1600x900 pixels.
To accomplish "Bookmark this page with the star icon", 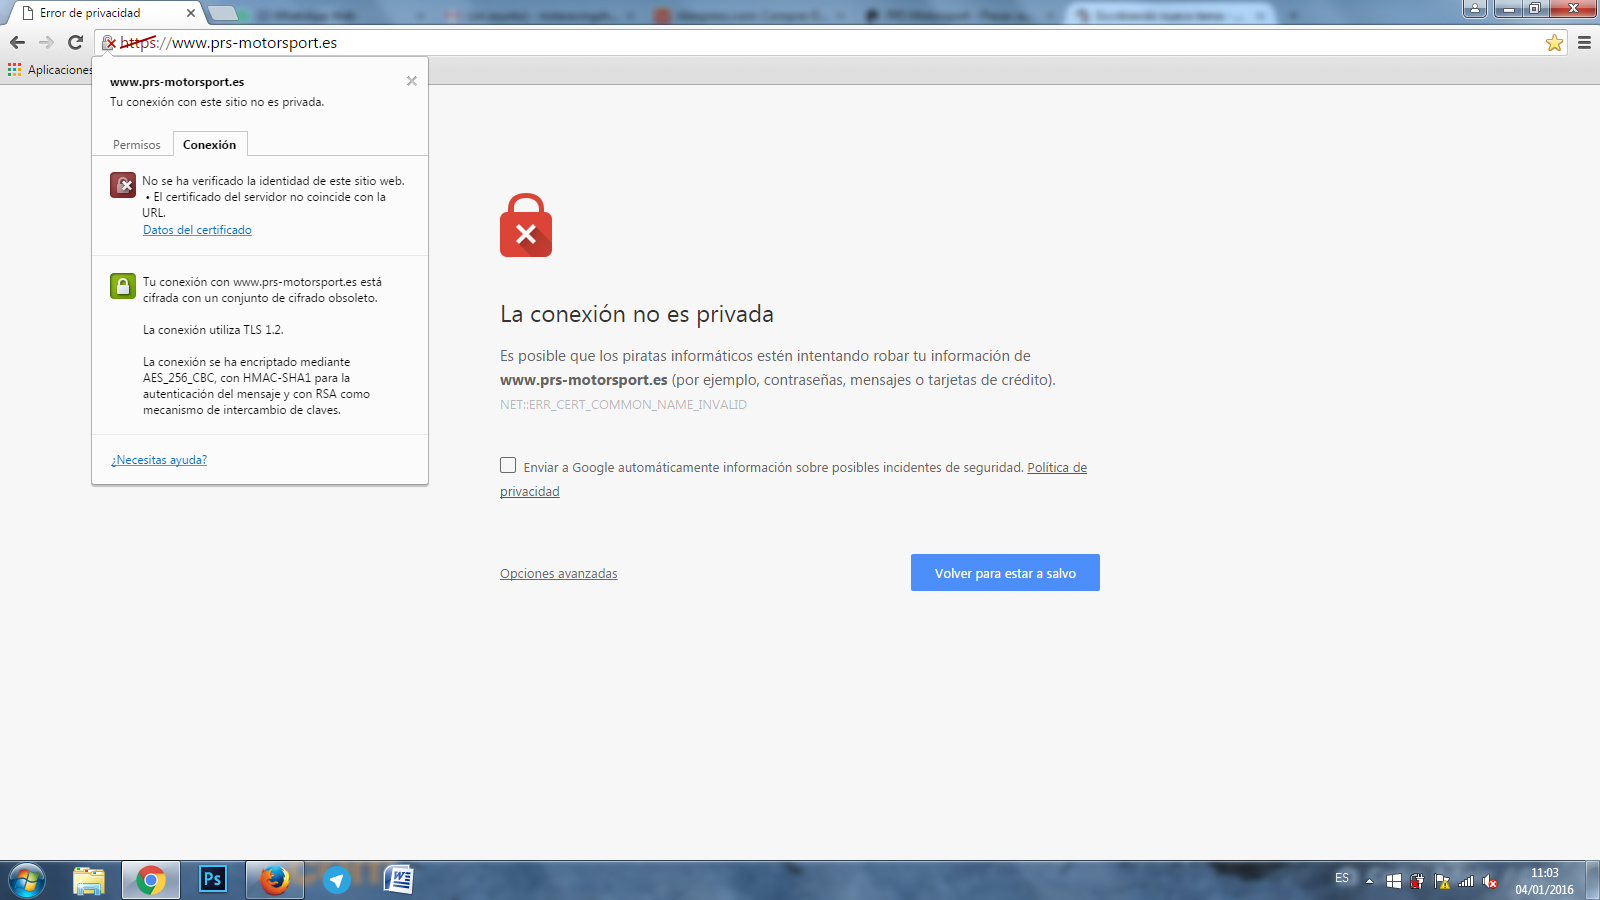I will [x=1554, y=43].
